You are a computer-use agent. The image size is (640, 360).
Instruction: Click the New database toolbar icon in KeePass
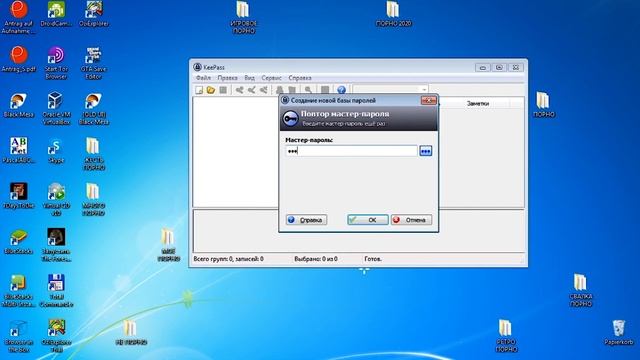(x=199, y=90)
